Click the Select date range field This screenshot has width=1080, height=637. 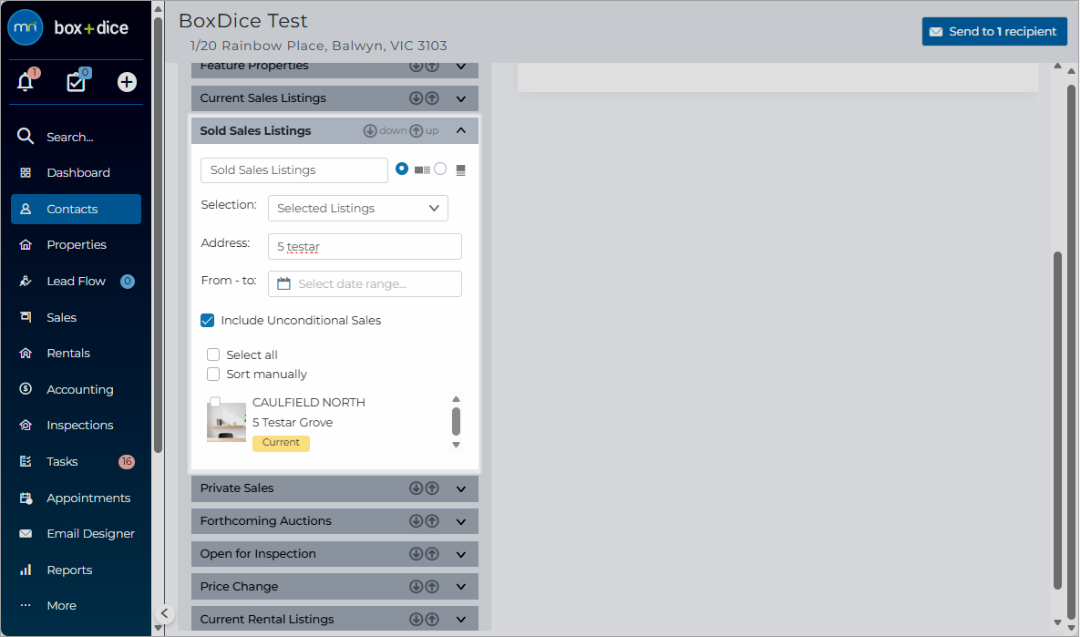coord(364,284)
